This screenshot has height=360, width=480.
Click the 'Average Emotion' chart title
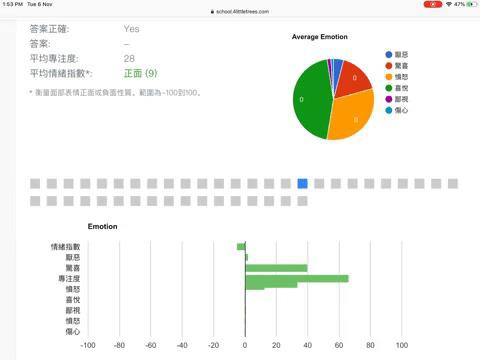[x=320, y=37]
